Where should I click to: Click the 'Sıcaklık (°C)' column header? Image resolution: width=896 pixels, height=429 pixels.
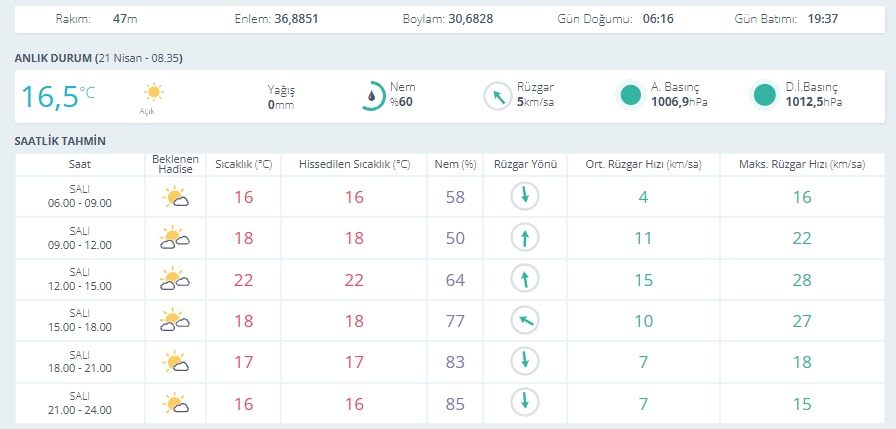244,164
